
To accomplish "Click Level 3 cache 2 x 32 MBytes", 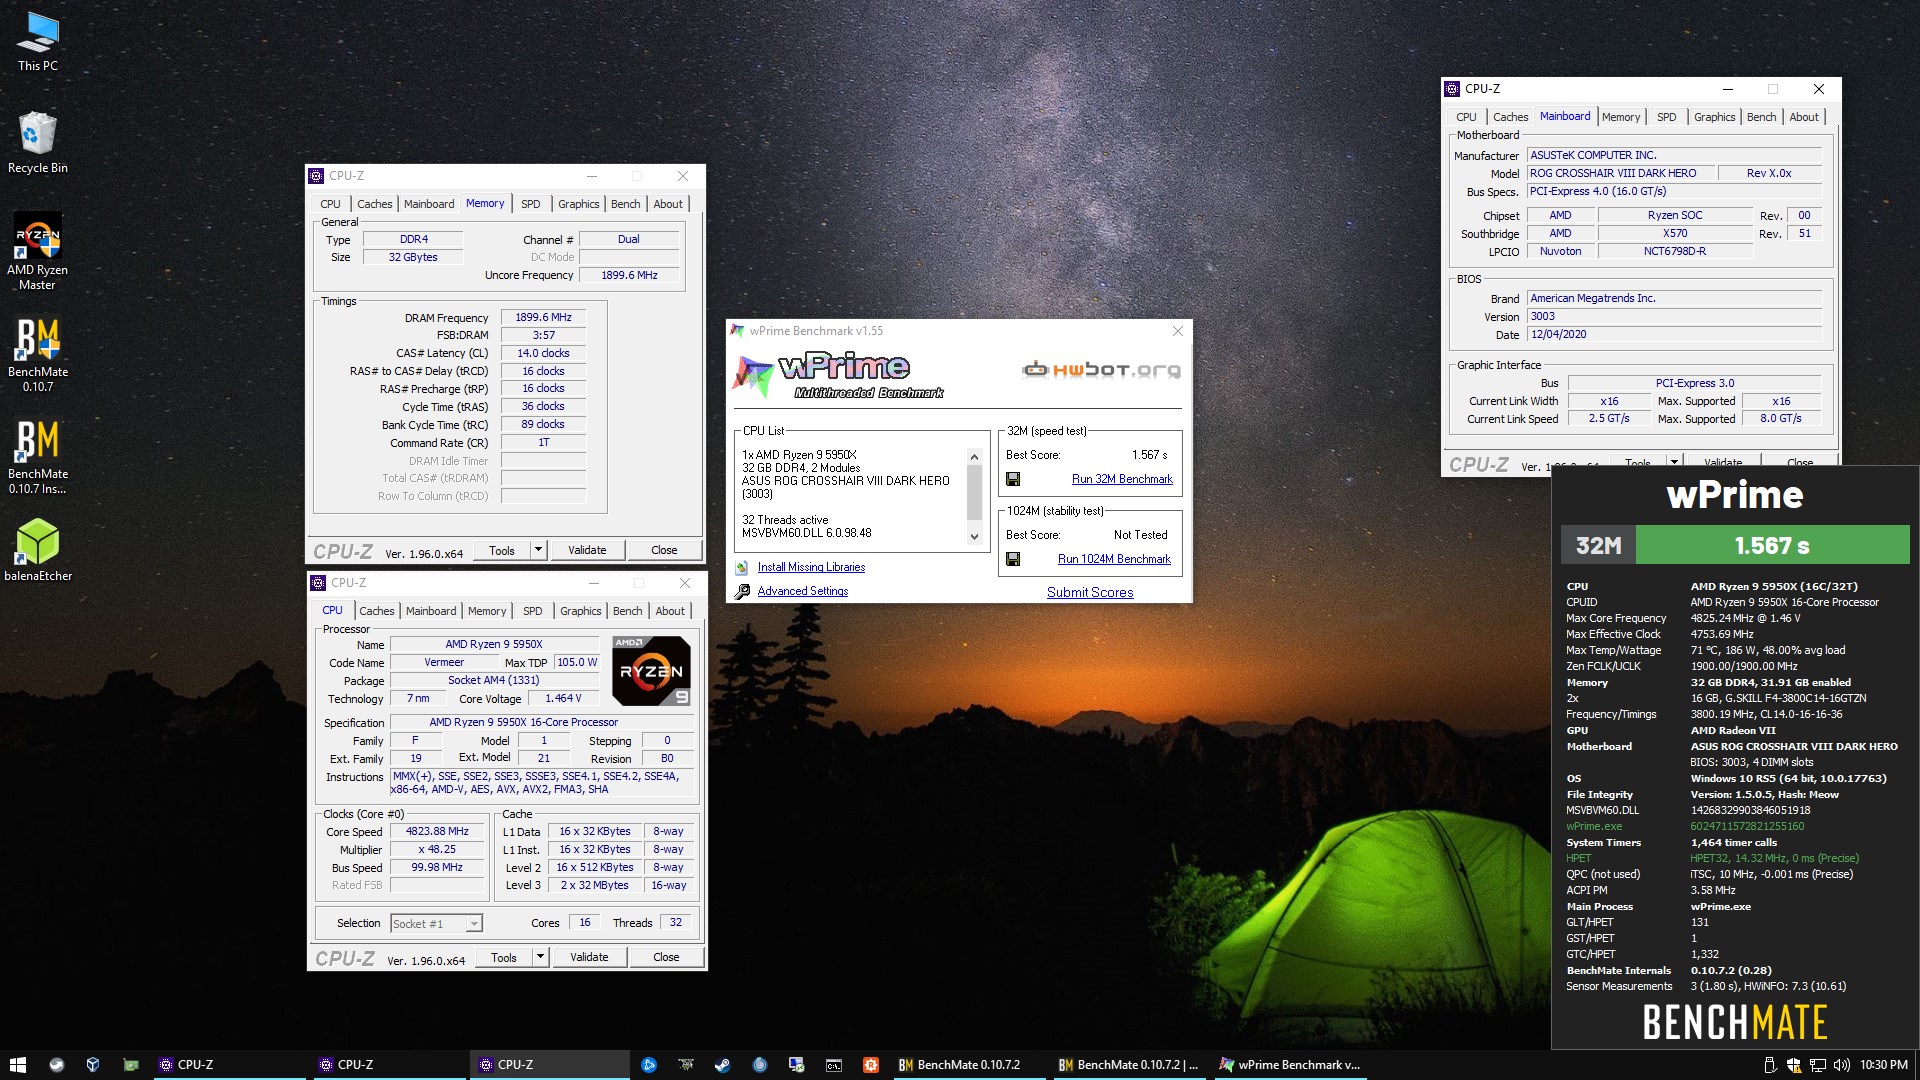I will [594, 885].
